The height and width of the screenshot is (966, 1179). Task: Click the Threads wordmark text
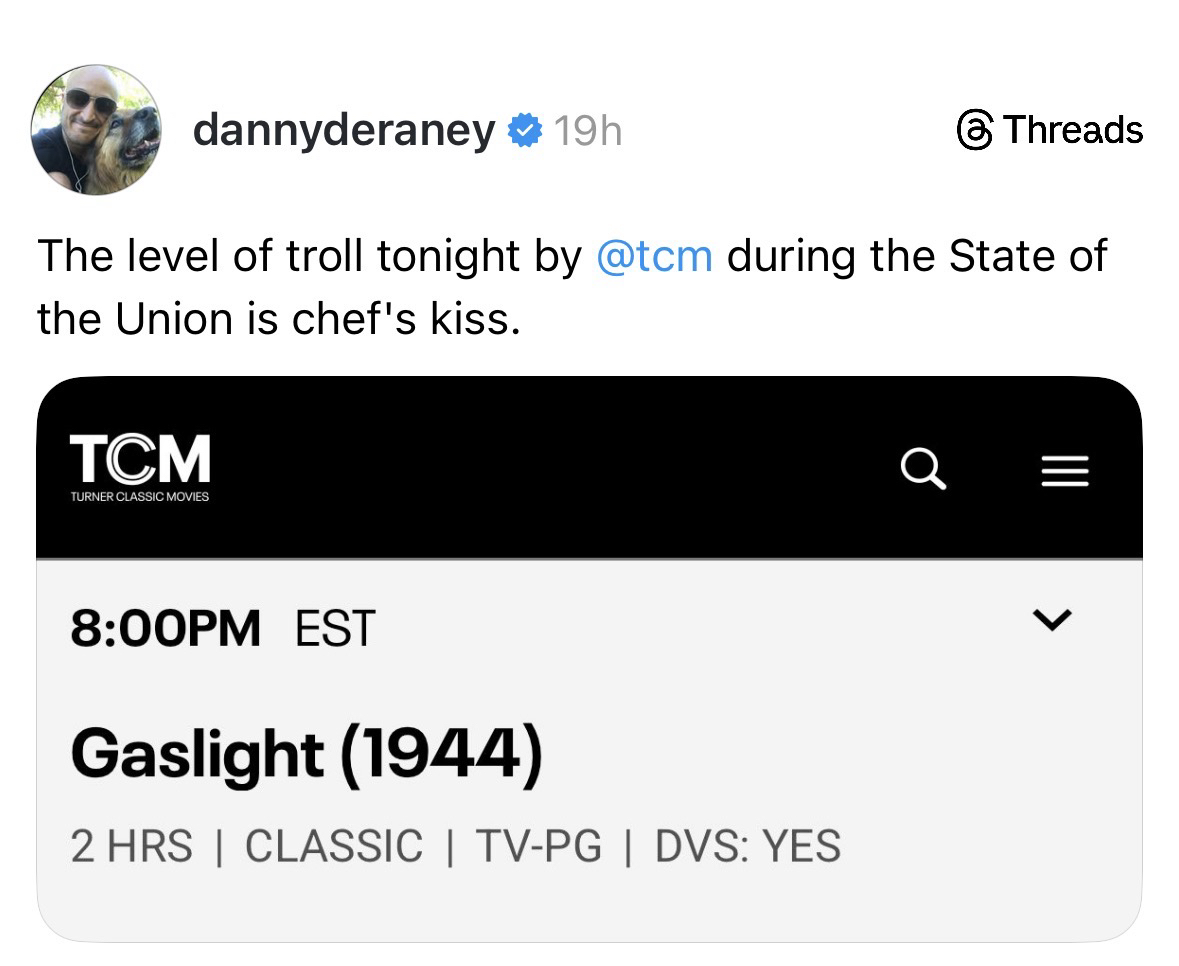pos(1072,130)
